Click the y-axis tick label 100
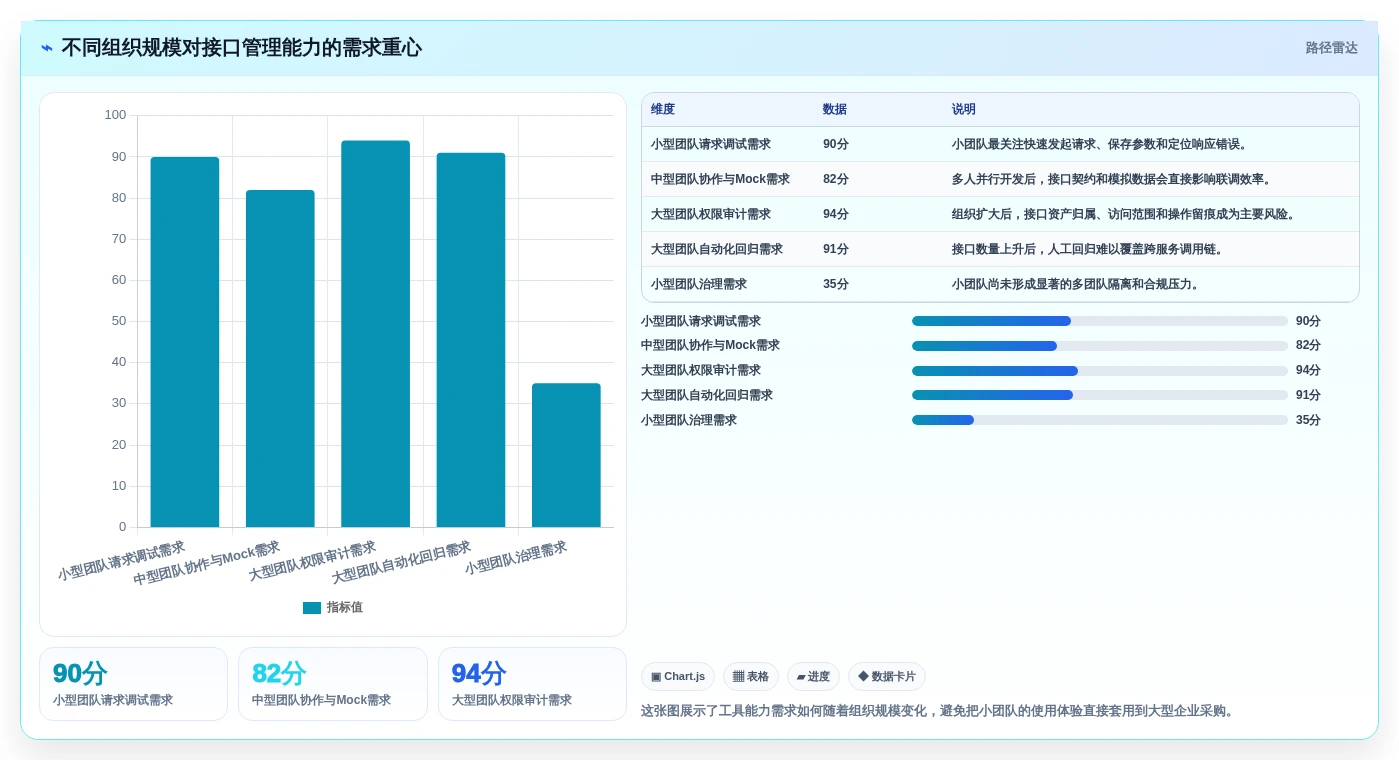1399x760 pixels. (115, 115)
